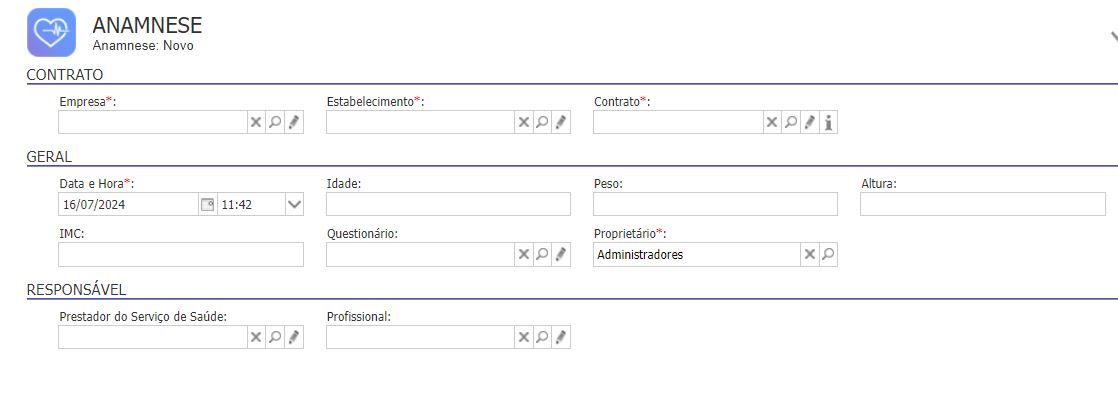Search Prestador do Serviço de Saúde
Screen dimensions: 1118x396
tap(275, 337)
